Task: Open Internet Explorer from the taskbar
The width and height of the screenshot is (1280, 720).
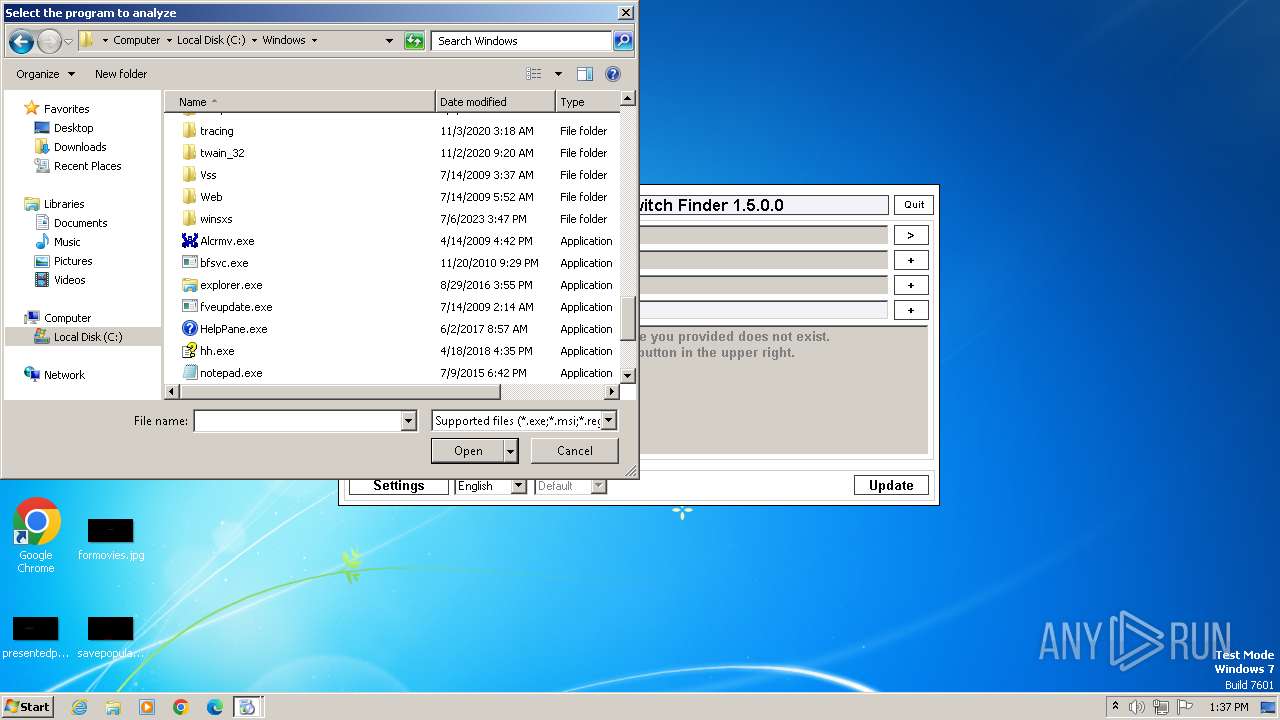Action: click(79, 707)
